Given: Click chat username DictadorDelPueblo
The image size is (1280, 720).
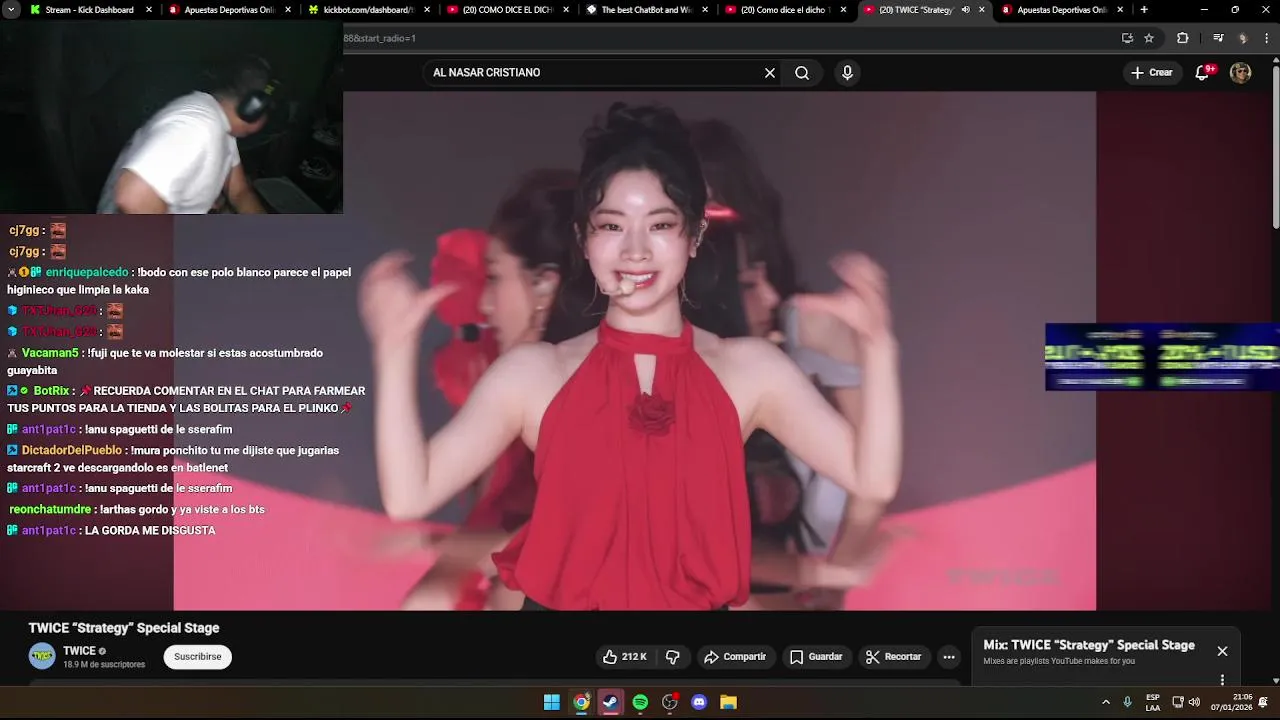Looking at the screenshot, I should coord(72,450).
